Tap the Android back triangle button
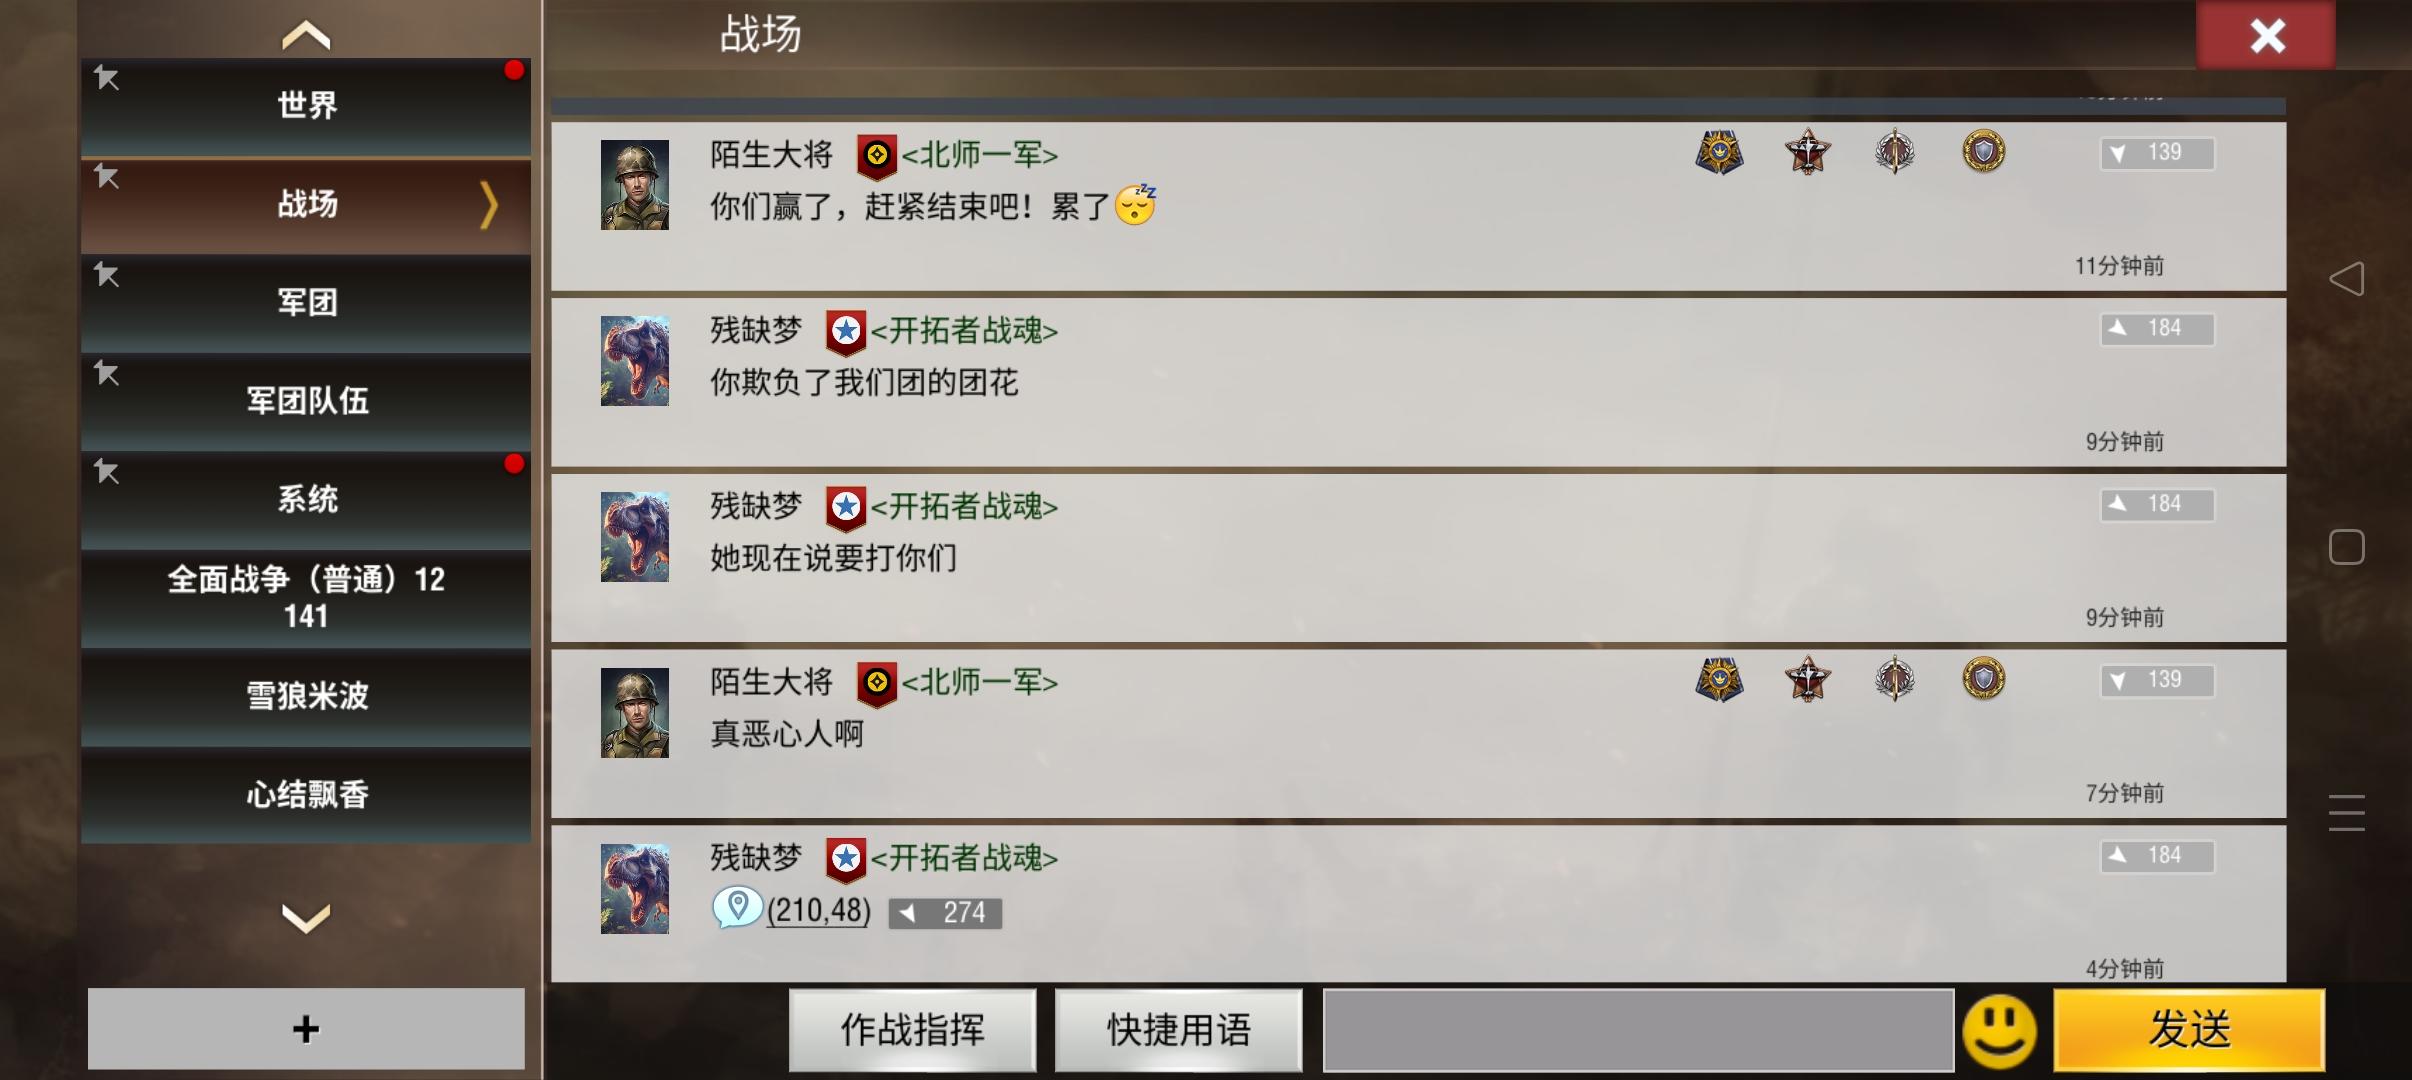 (2346, 279)
